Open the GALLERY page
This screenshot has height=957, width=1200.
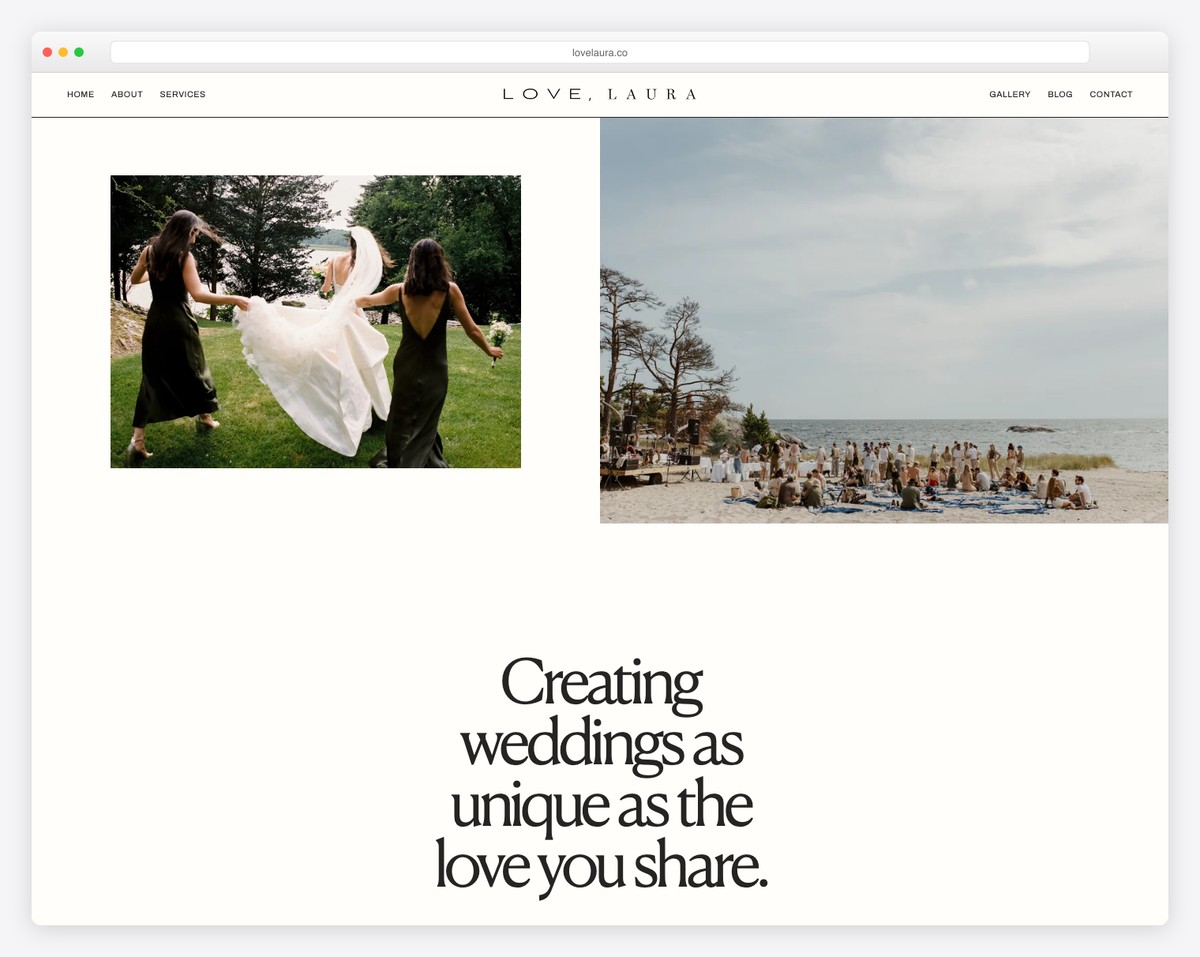1009,94
